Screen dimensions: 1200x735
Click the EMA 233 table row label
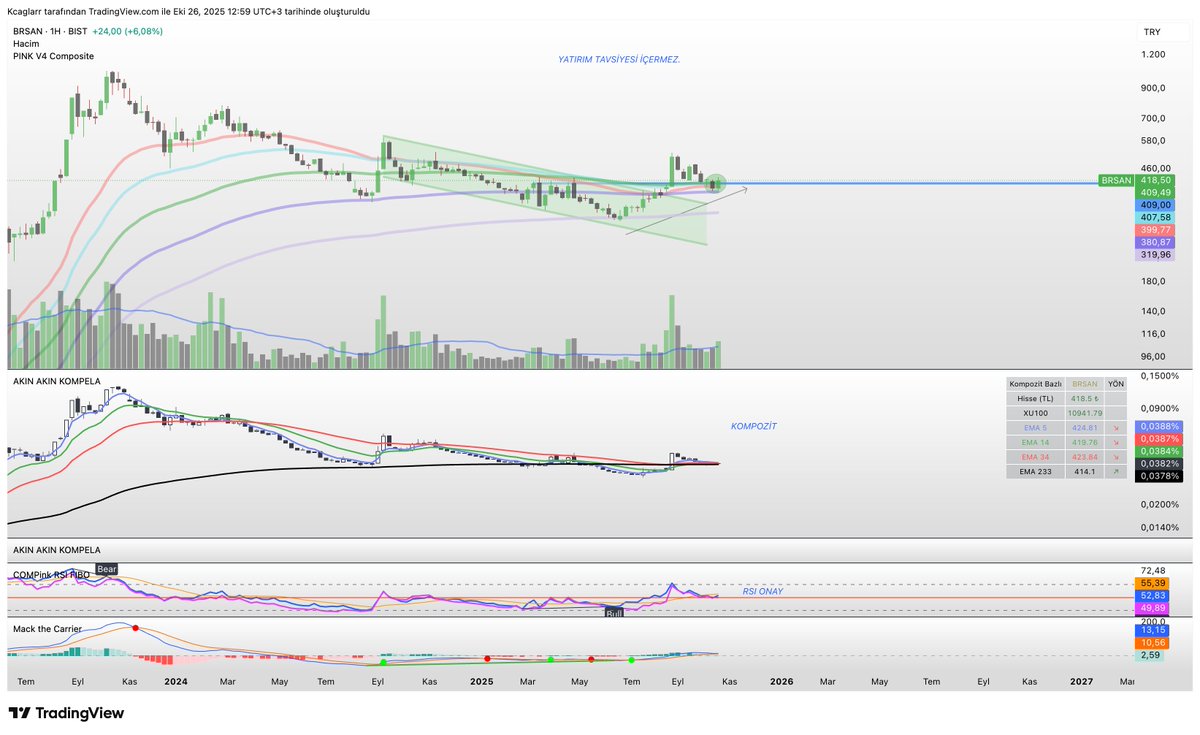[x=1035, y=470]
